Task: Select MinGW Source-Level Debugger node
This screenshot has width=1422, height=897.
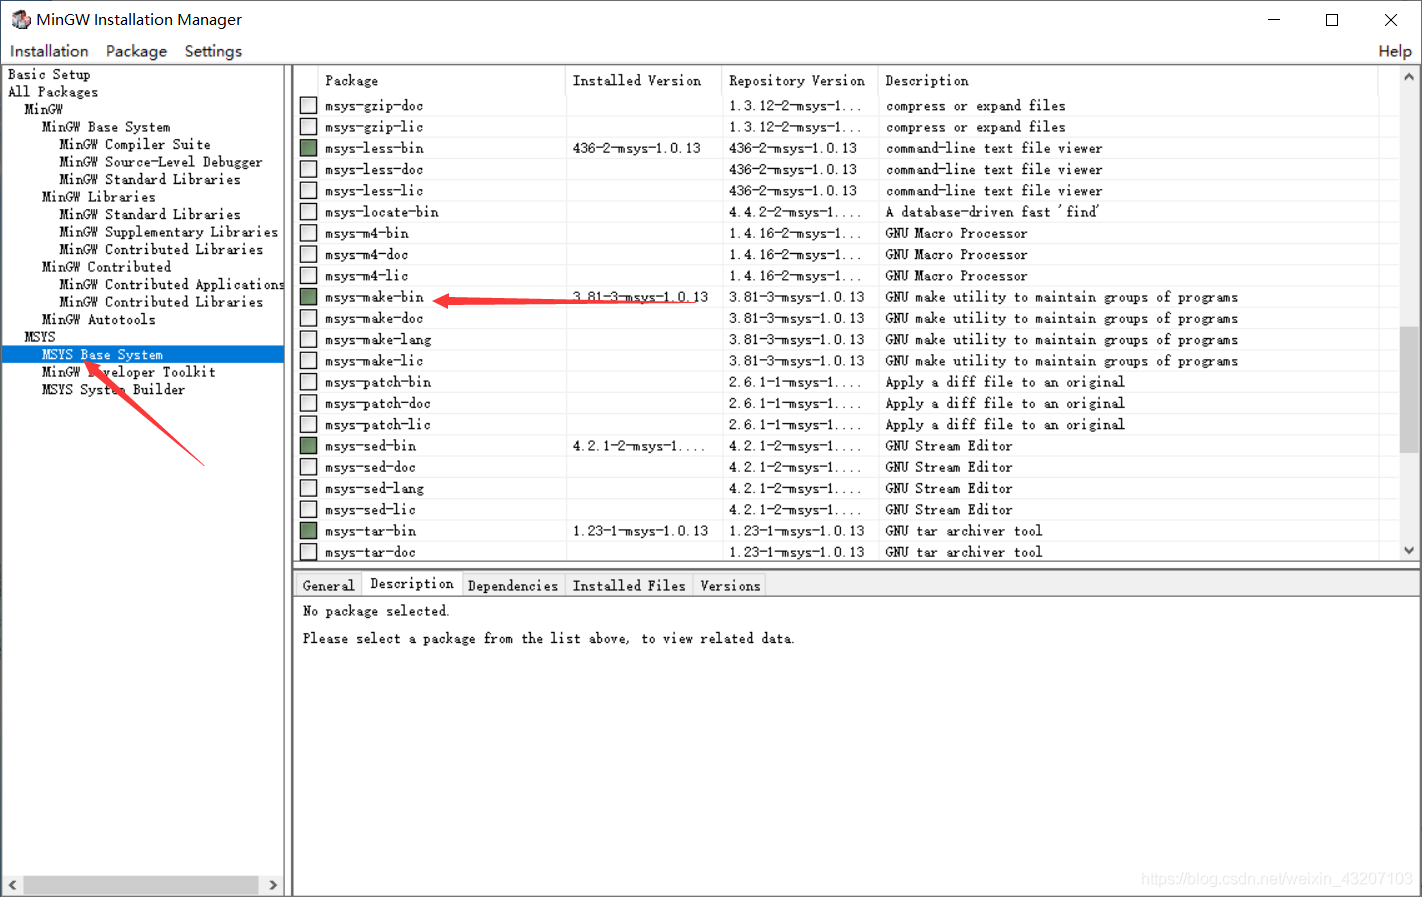Action: pyautogui.click(x=161, y=162)
